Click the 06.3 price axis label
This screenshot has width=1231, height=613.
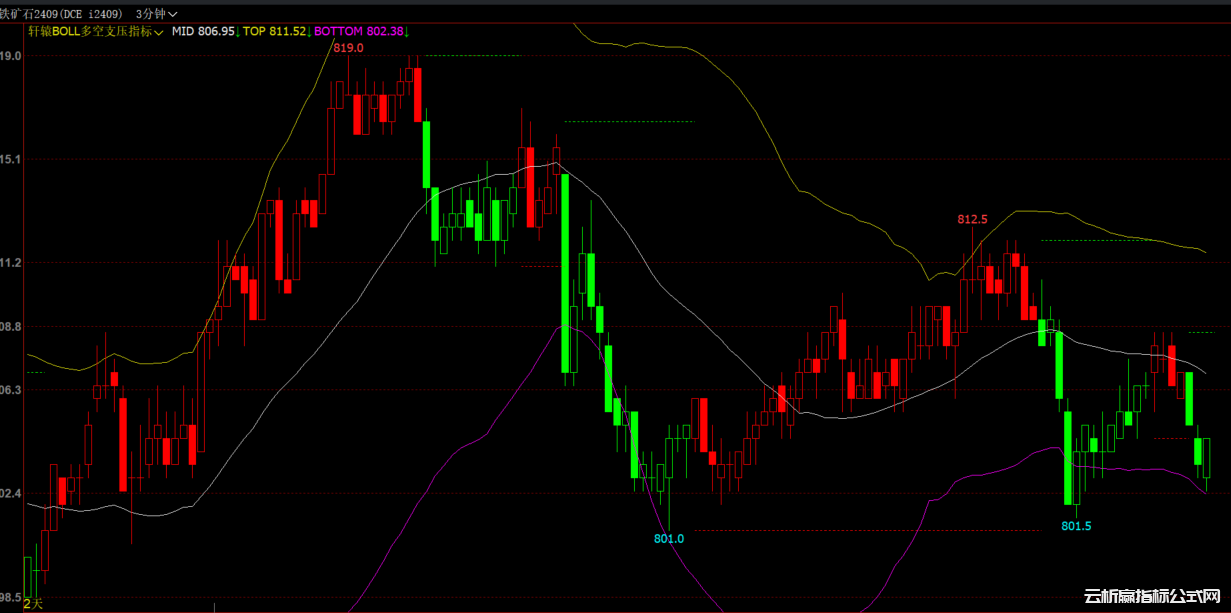click(x=11, y=390)
